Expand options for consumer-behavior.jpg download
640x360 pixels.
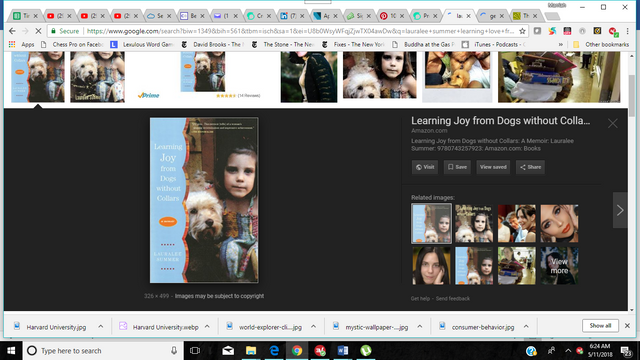click(x=526, y=327)
